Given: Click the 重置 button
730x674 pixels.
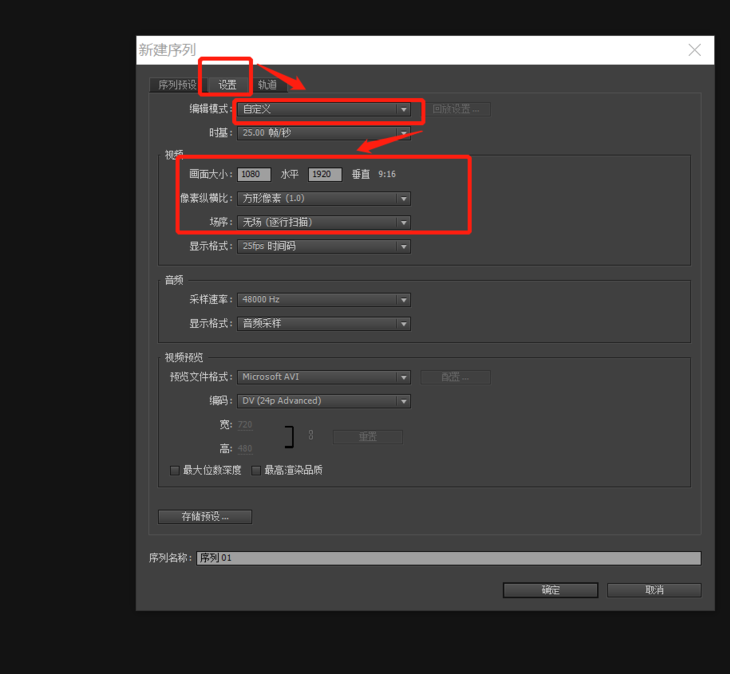Looking at the screenshot, I should [x=368, y=437].
